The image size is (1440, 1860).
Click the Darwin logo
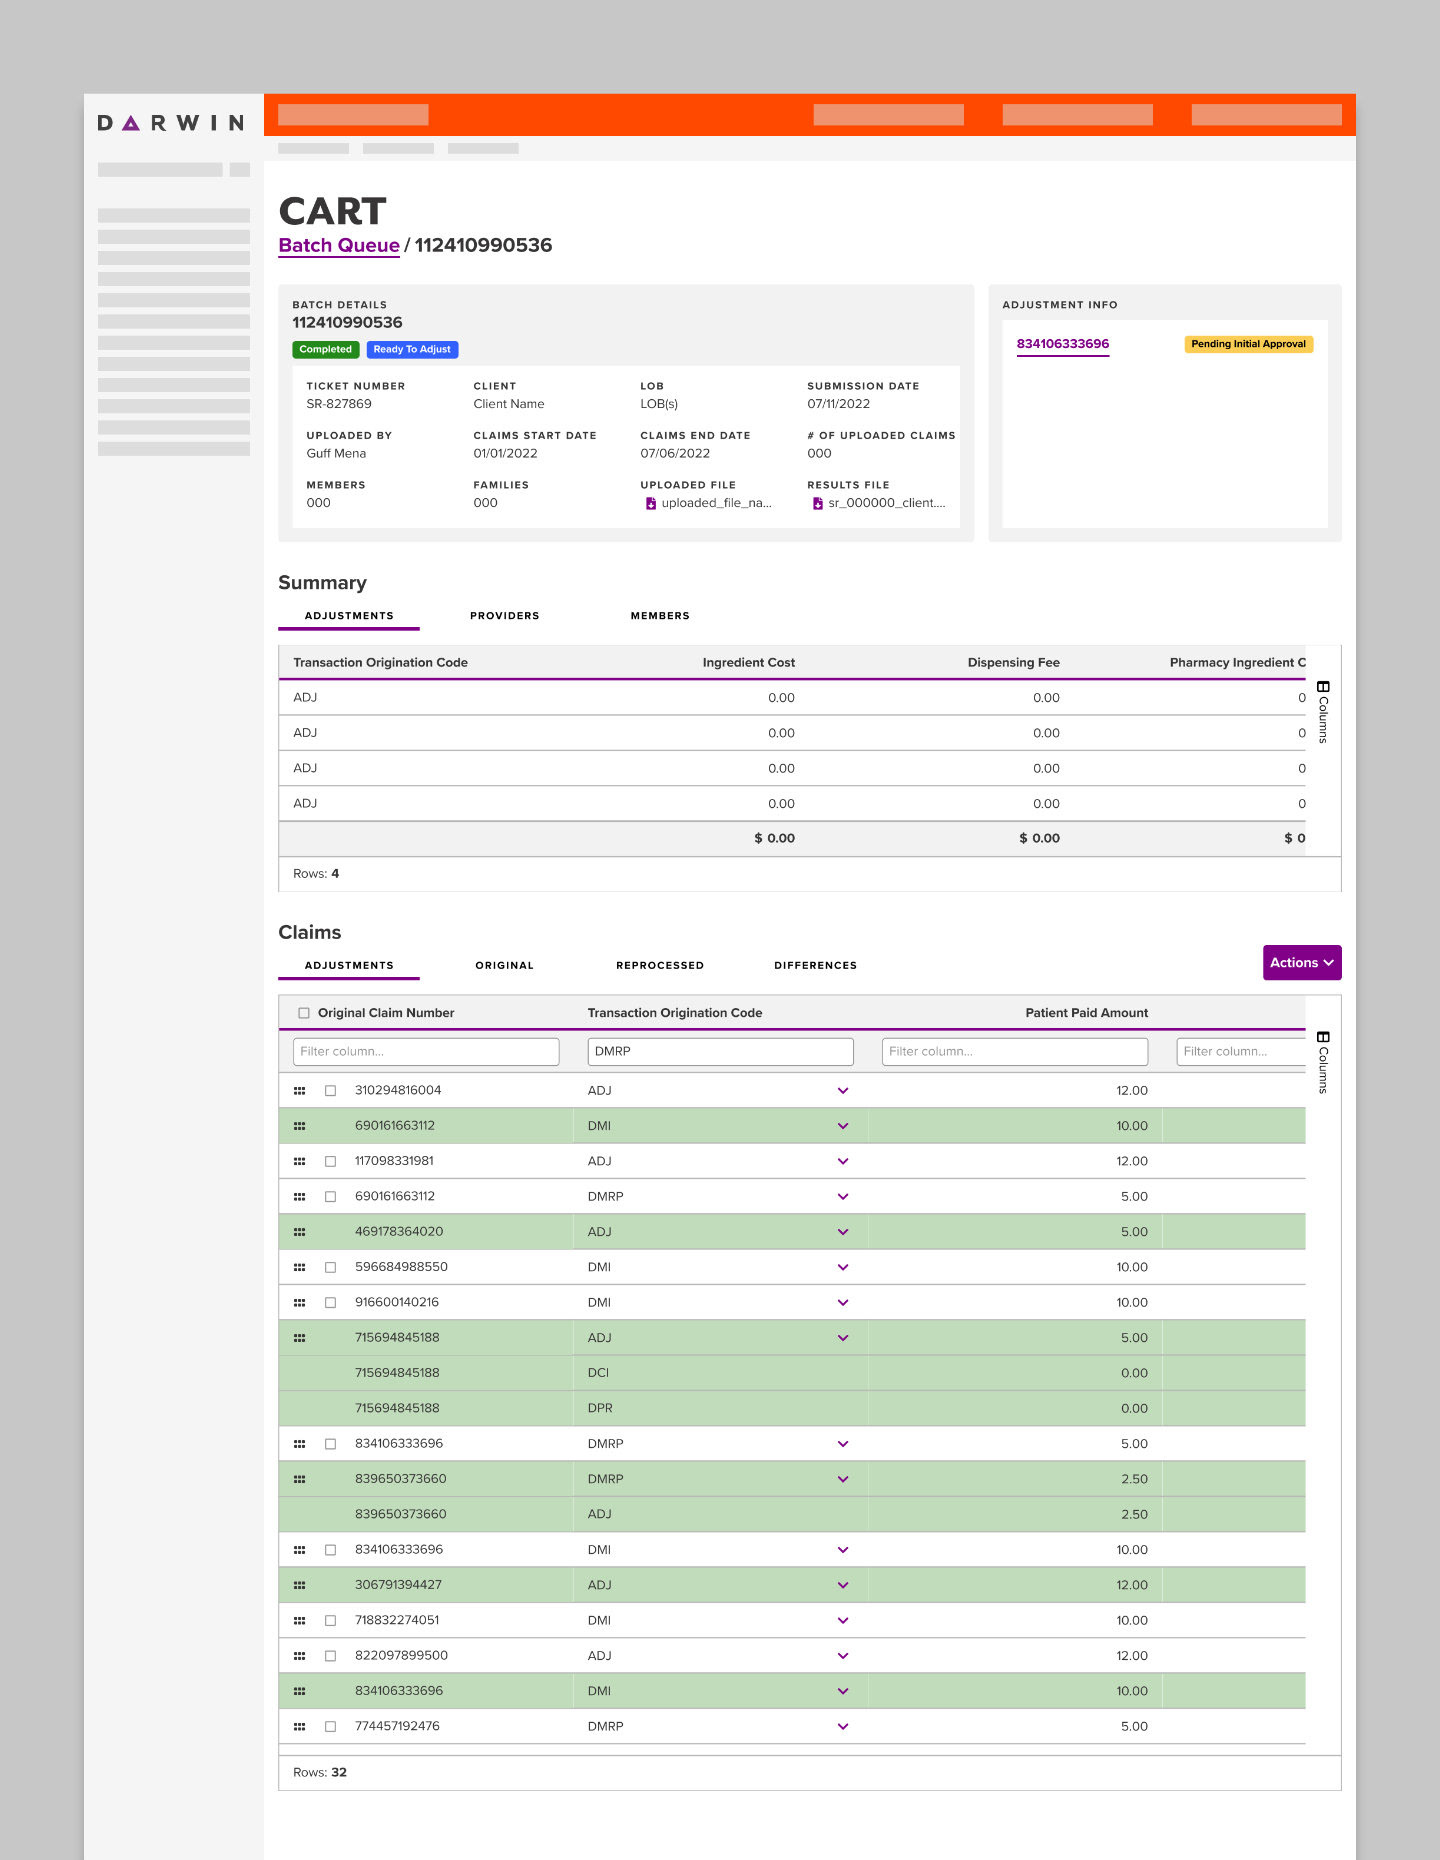click(x=171, y=123)
